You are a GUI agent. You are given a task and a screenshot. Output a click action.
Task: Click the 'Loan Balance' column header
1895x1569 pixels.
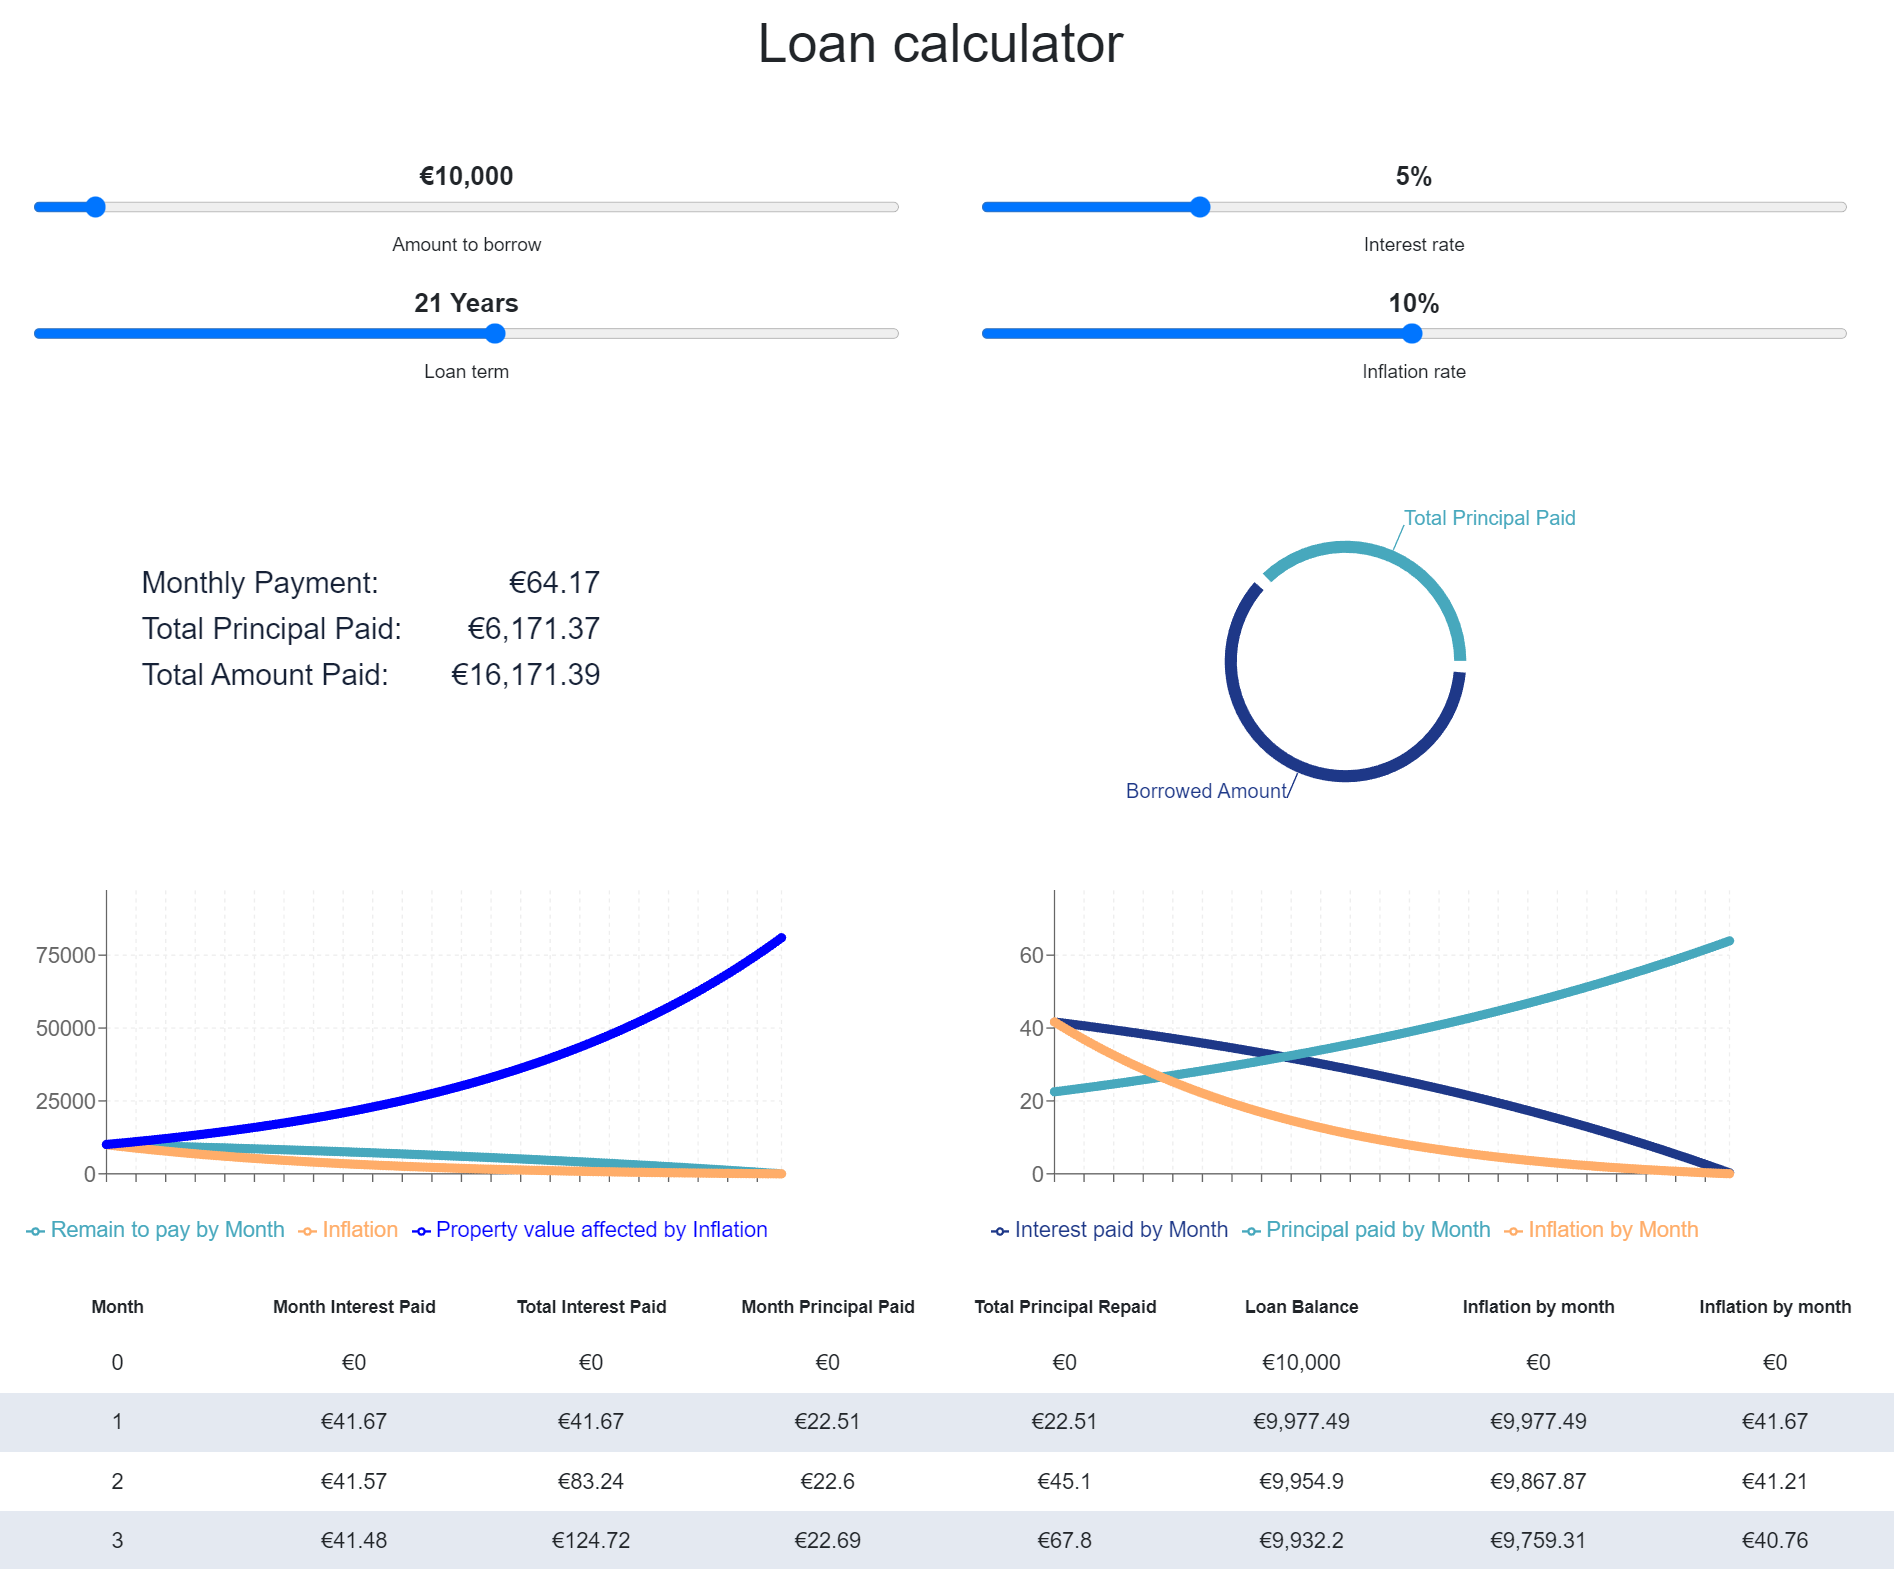tap(1301, 1306)
